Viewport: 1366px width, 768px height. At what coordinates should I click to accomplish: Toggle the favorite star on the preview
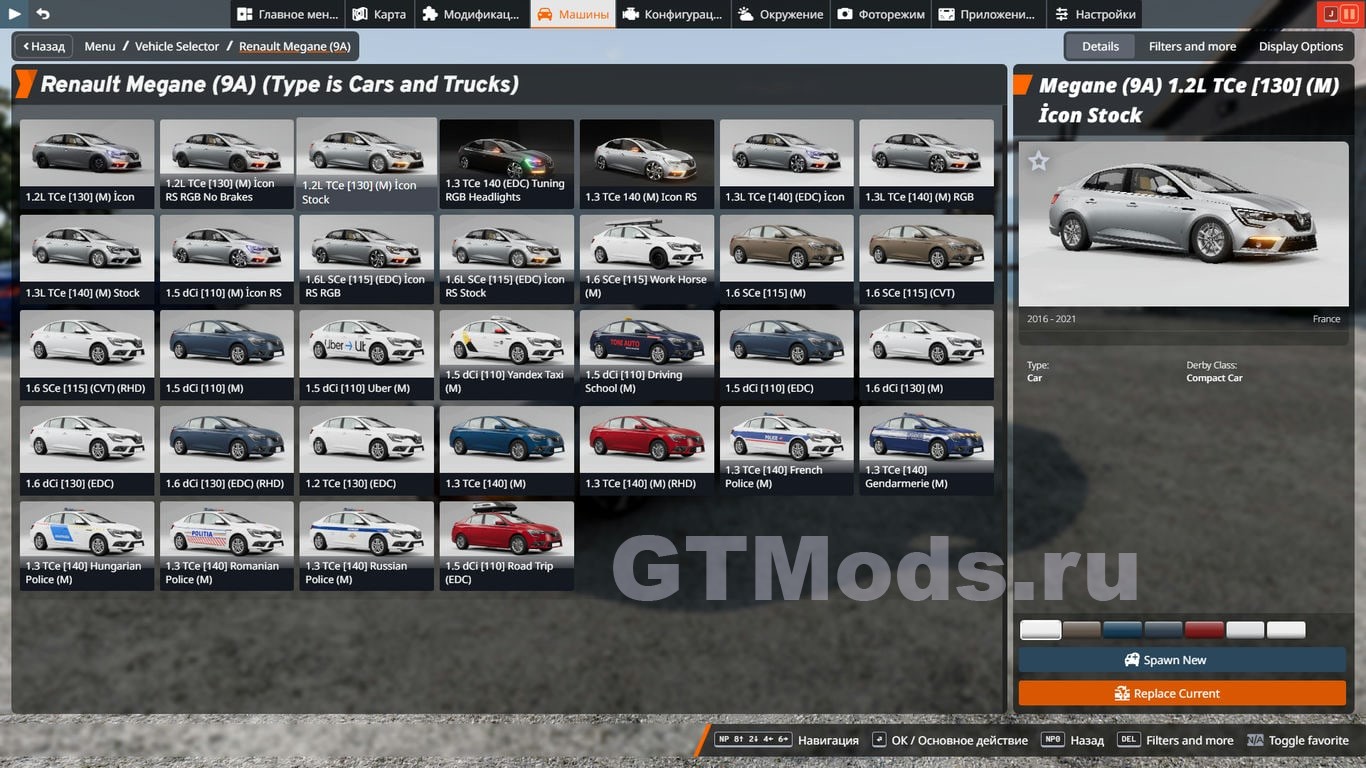[x=1039, y=161]
